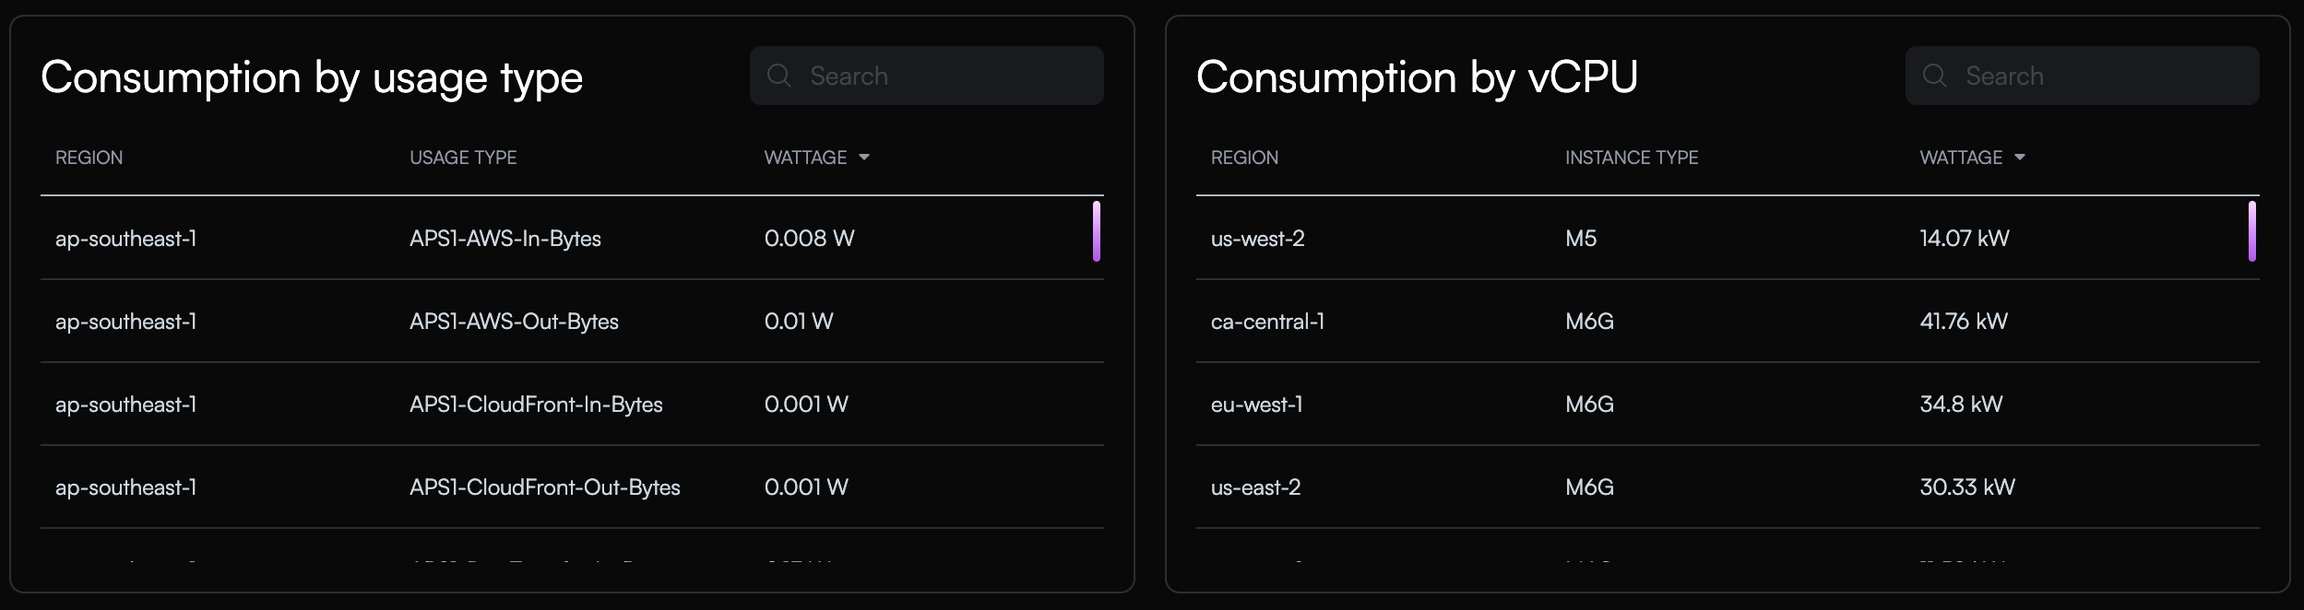Grab the vCPU table purple scrollbar
Viewport: 2304px width, 610px height.
pyautogui.click(x=2251, y=231)
